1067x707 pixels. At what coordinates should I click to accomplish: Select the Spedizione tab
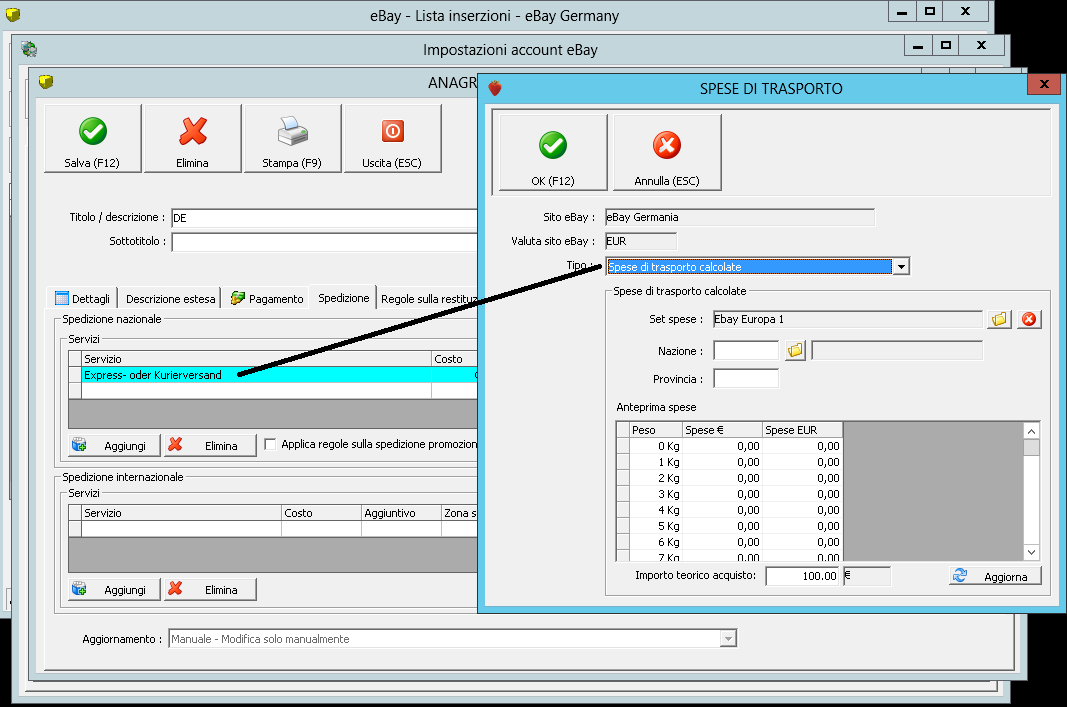[x=344, y=297]
